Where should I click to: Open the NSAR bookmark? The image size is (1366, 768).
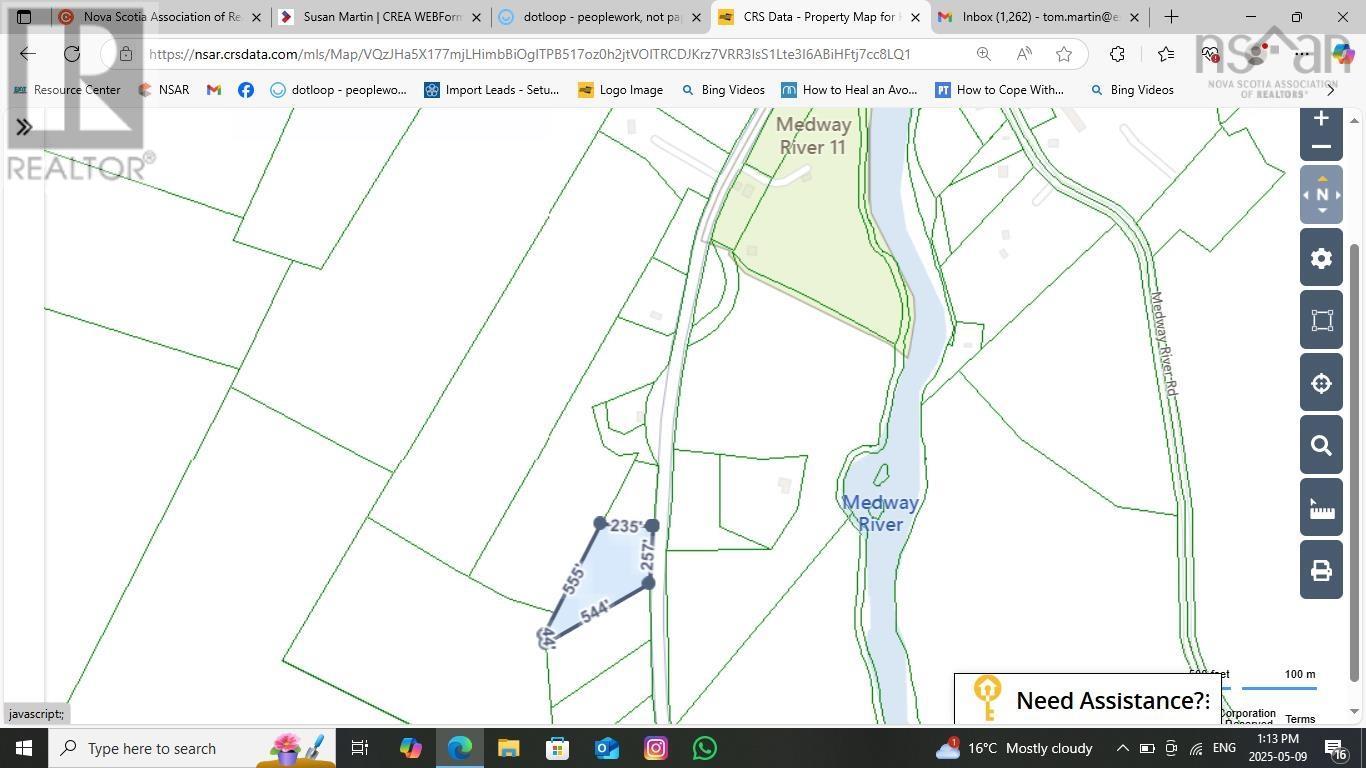click(x=164, y=90)
